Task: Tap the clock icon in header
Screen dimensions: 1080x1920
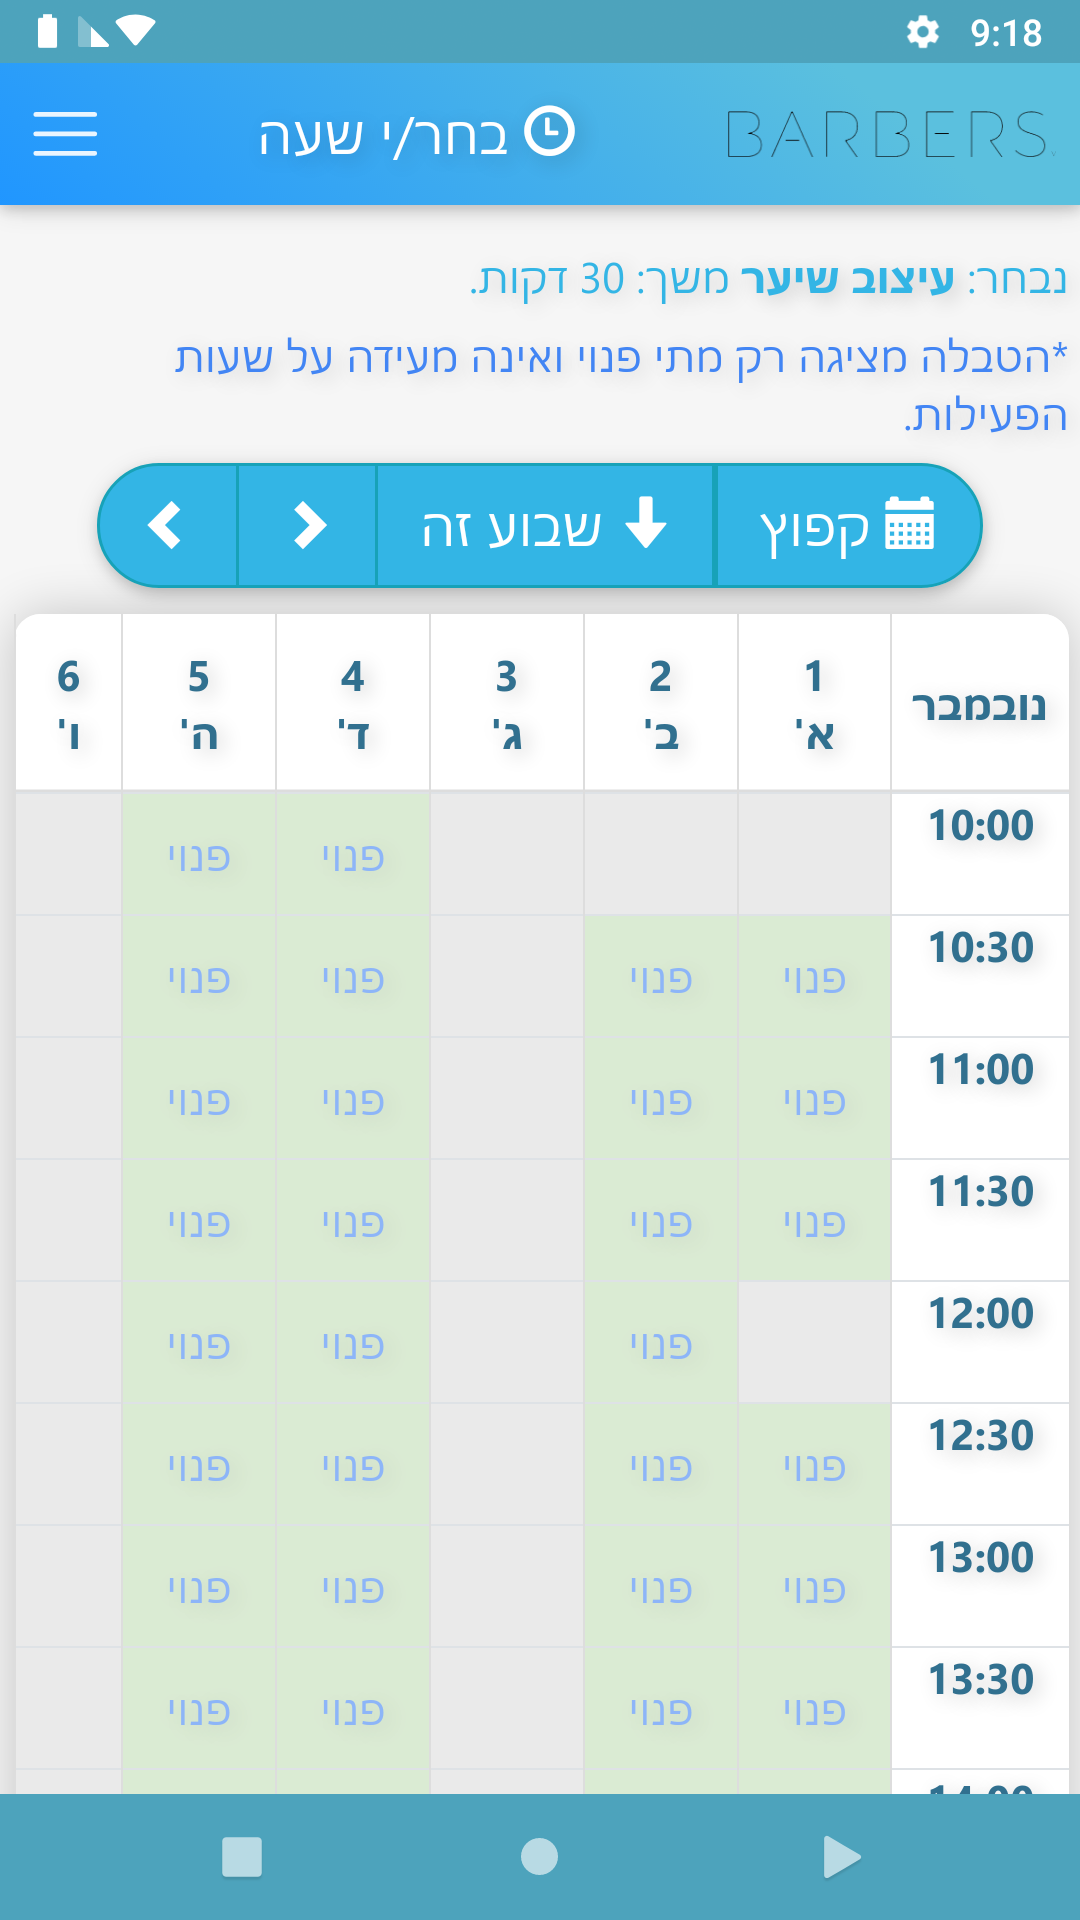Action: (550, 131)
